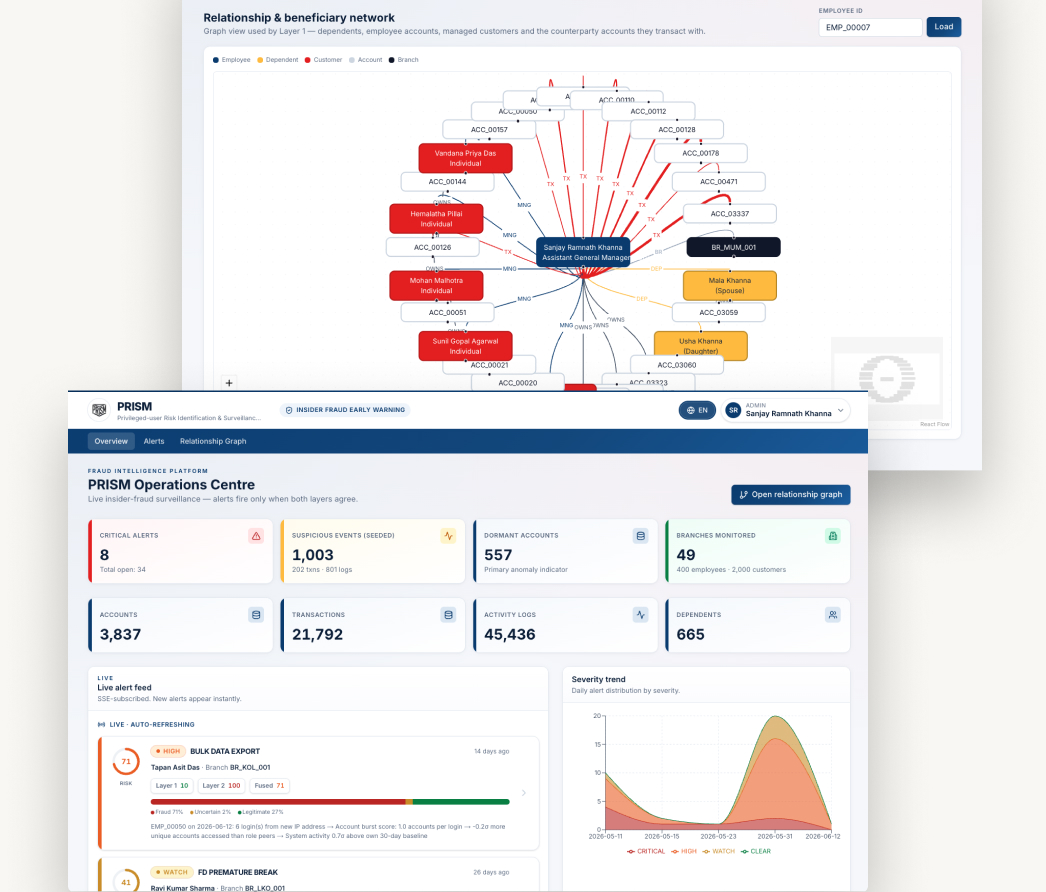Click the Employee legend color dot
The height and width of the screenshot is (892, 1046).
pos(215,60)
